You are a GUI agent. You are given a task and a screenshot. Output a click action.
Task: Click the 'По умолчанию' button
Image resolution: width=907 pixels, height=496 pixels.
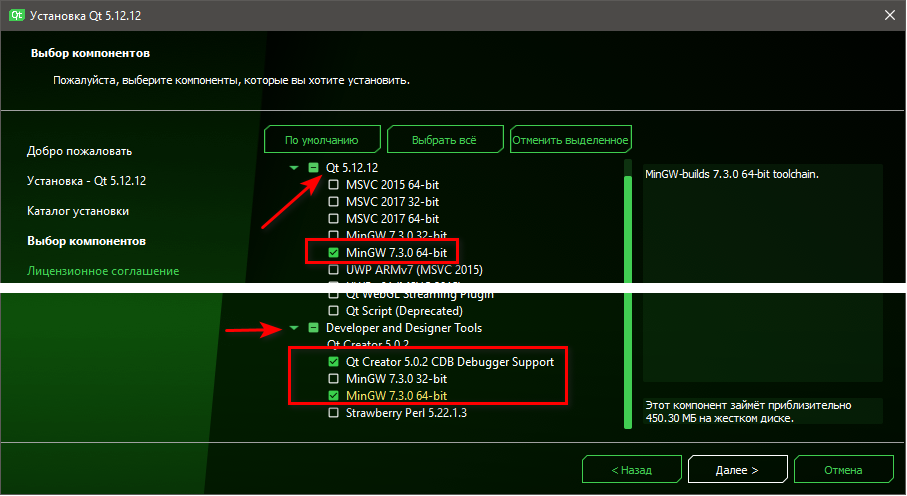(322, 139)
